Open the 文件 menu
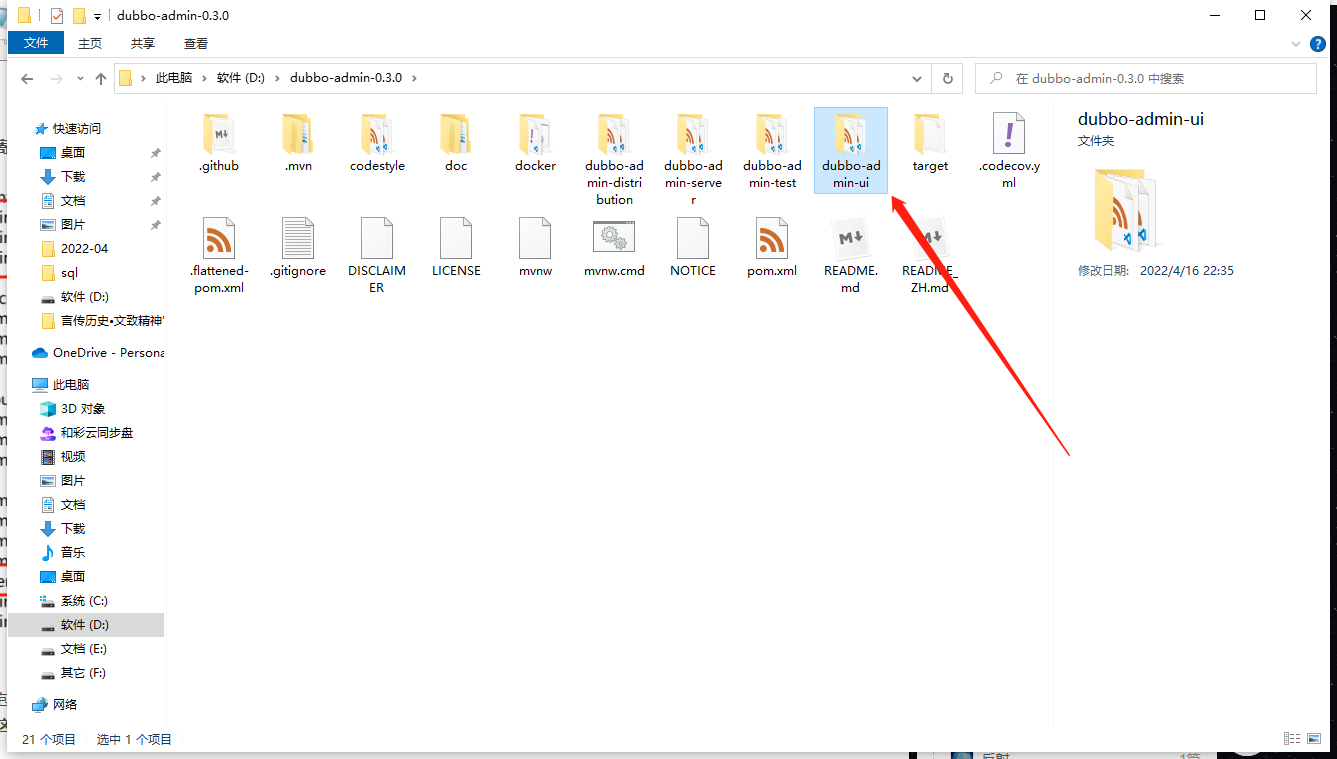The width and height of the screenshot is (1337, 759). tap(36, 43)
